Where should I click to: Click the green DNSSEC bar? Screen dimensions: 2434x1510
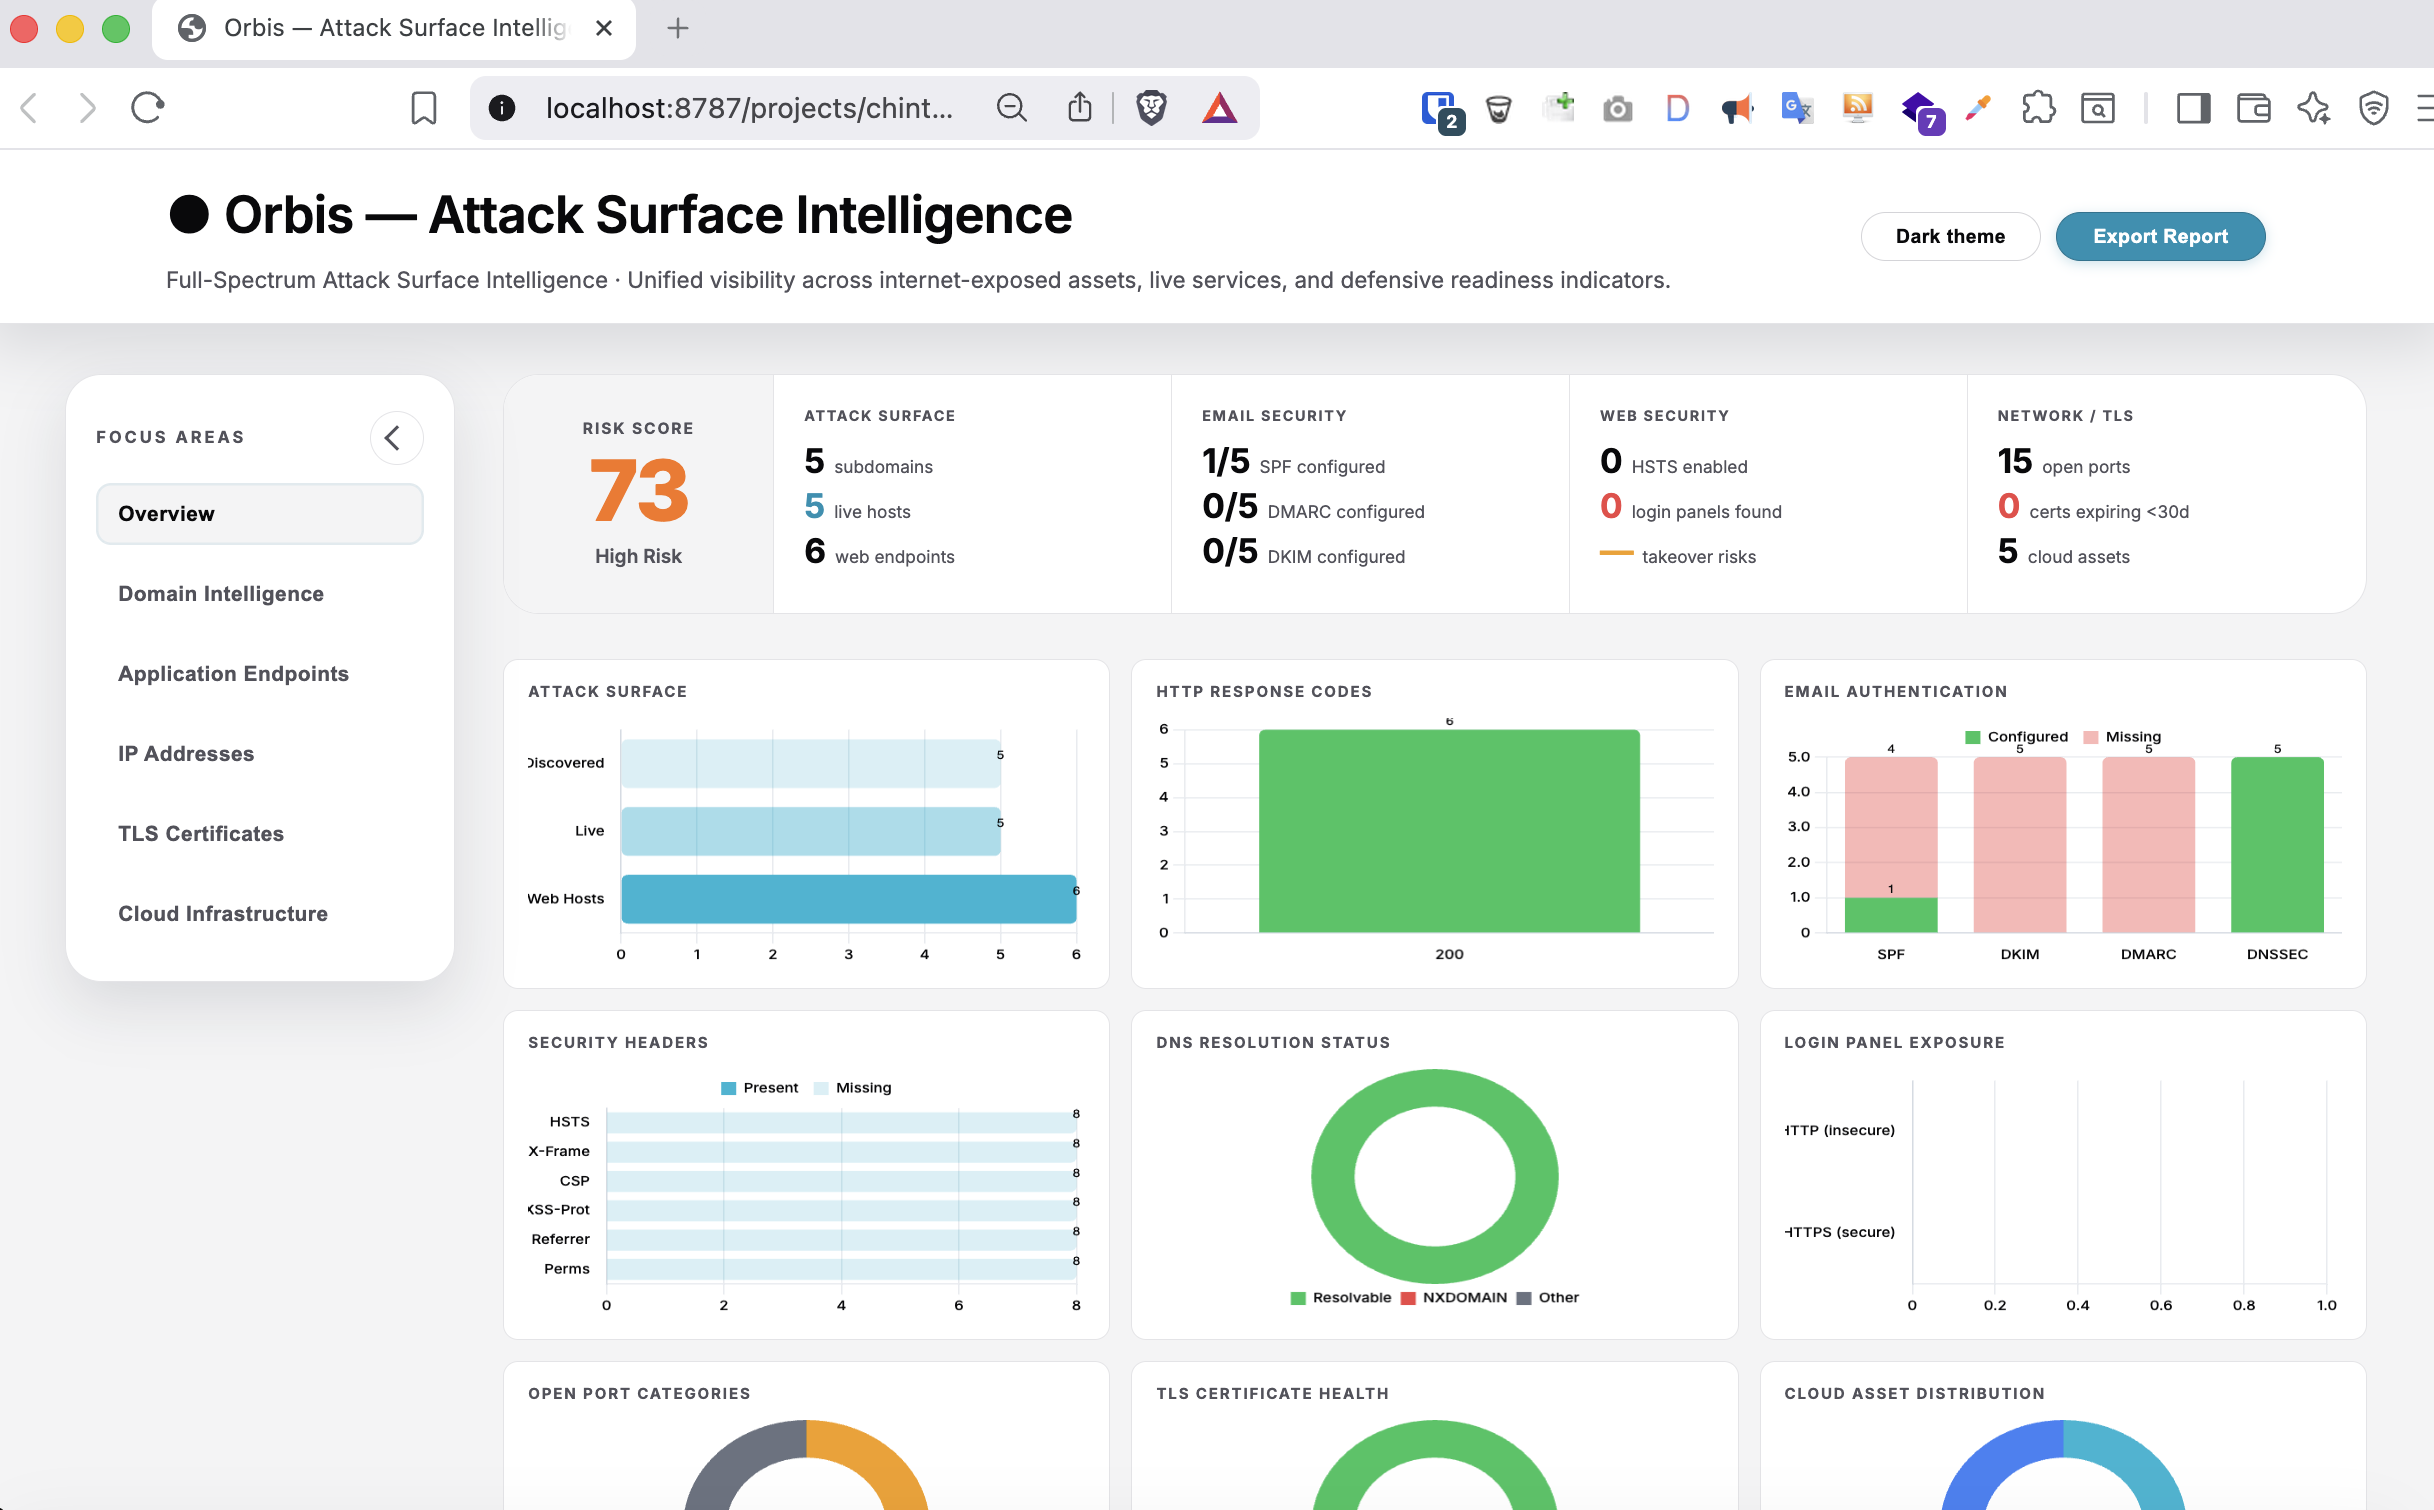pyautogui.click(x=2277, y=845)
